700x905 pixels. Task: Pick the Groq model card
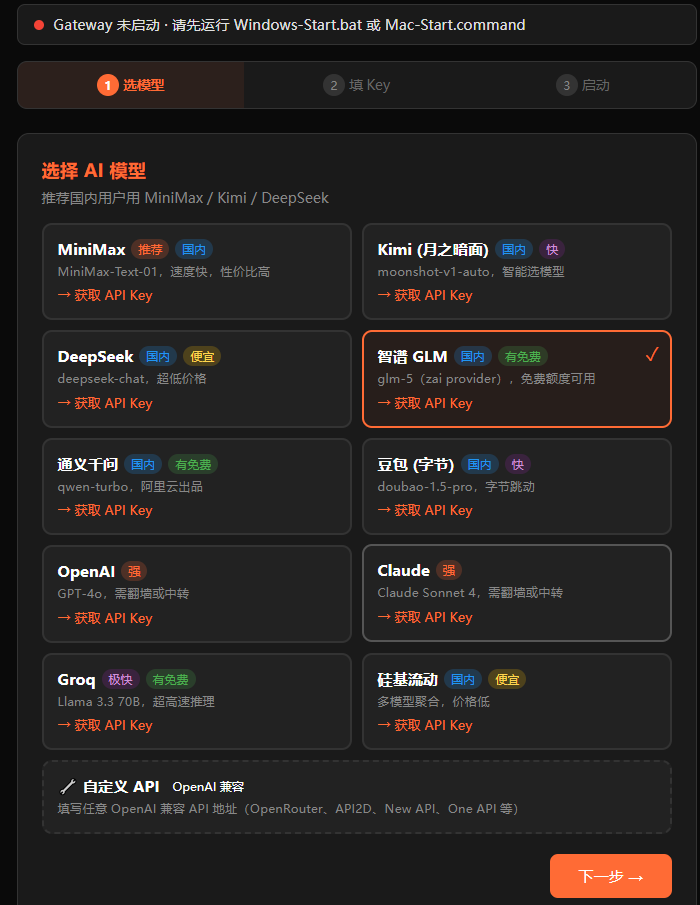pos(197,701)
